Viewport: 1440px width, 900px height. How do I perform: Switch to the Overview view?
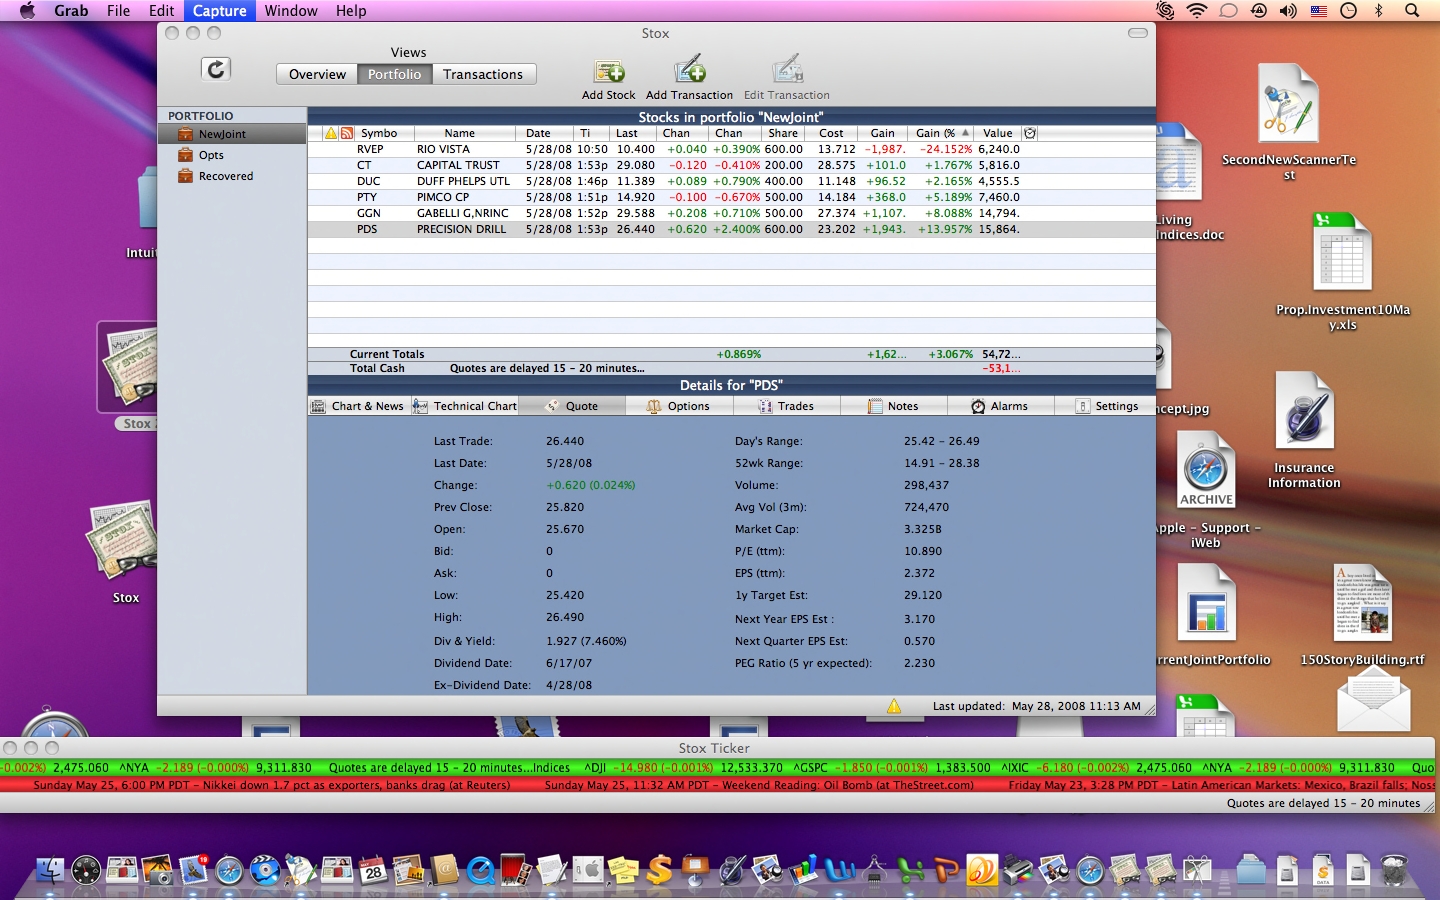pos(317,74)
